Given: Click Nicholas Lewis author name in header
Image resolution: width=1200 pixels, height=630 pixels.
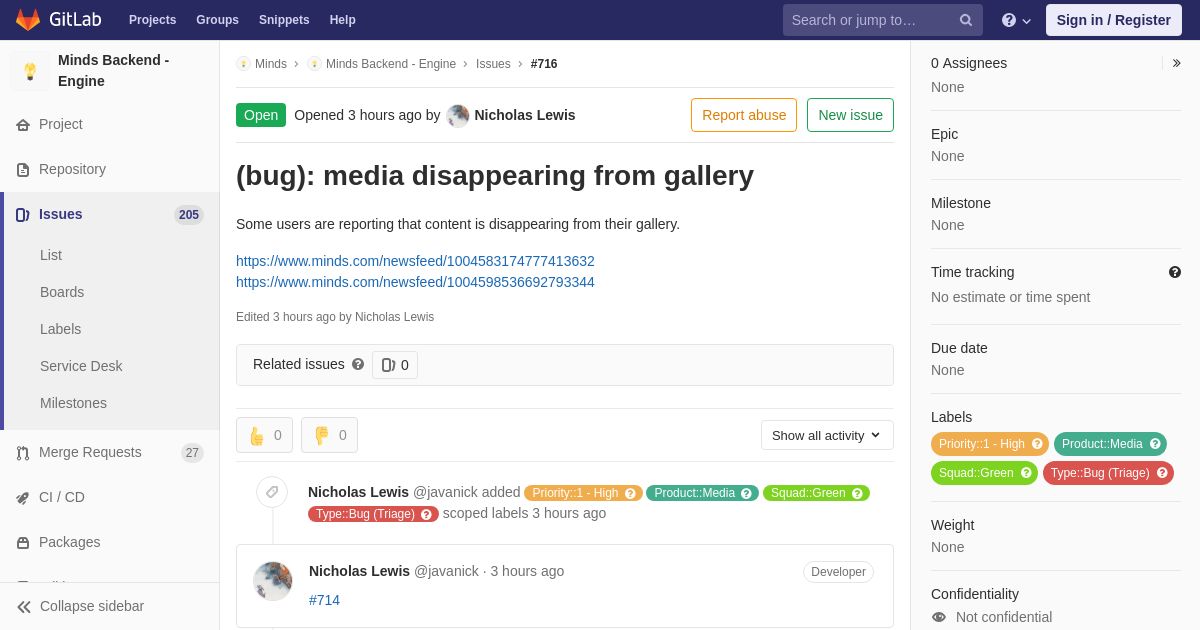Looking at the screenshot, I should point(525,115).
